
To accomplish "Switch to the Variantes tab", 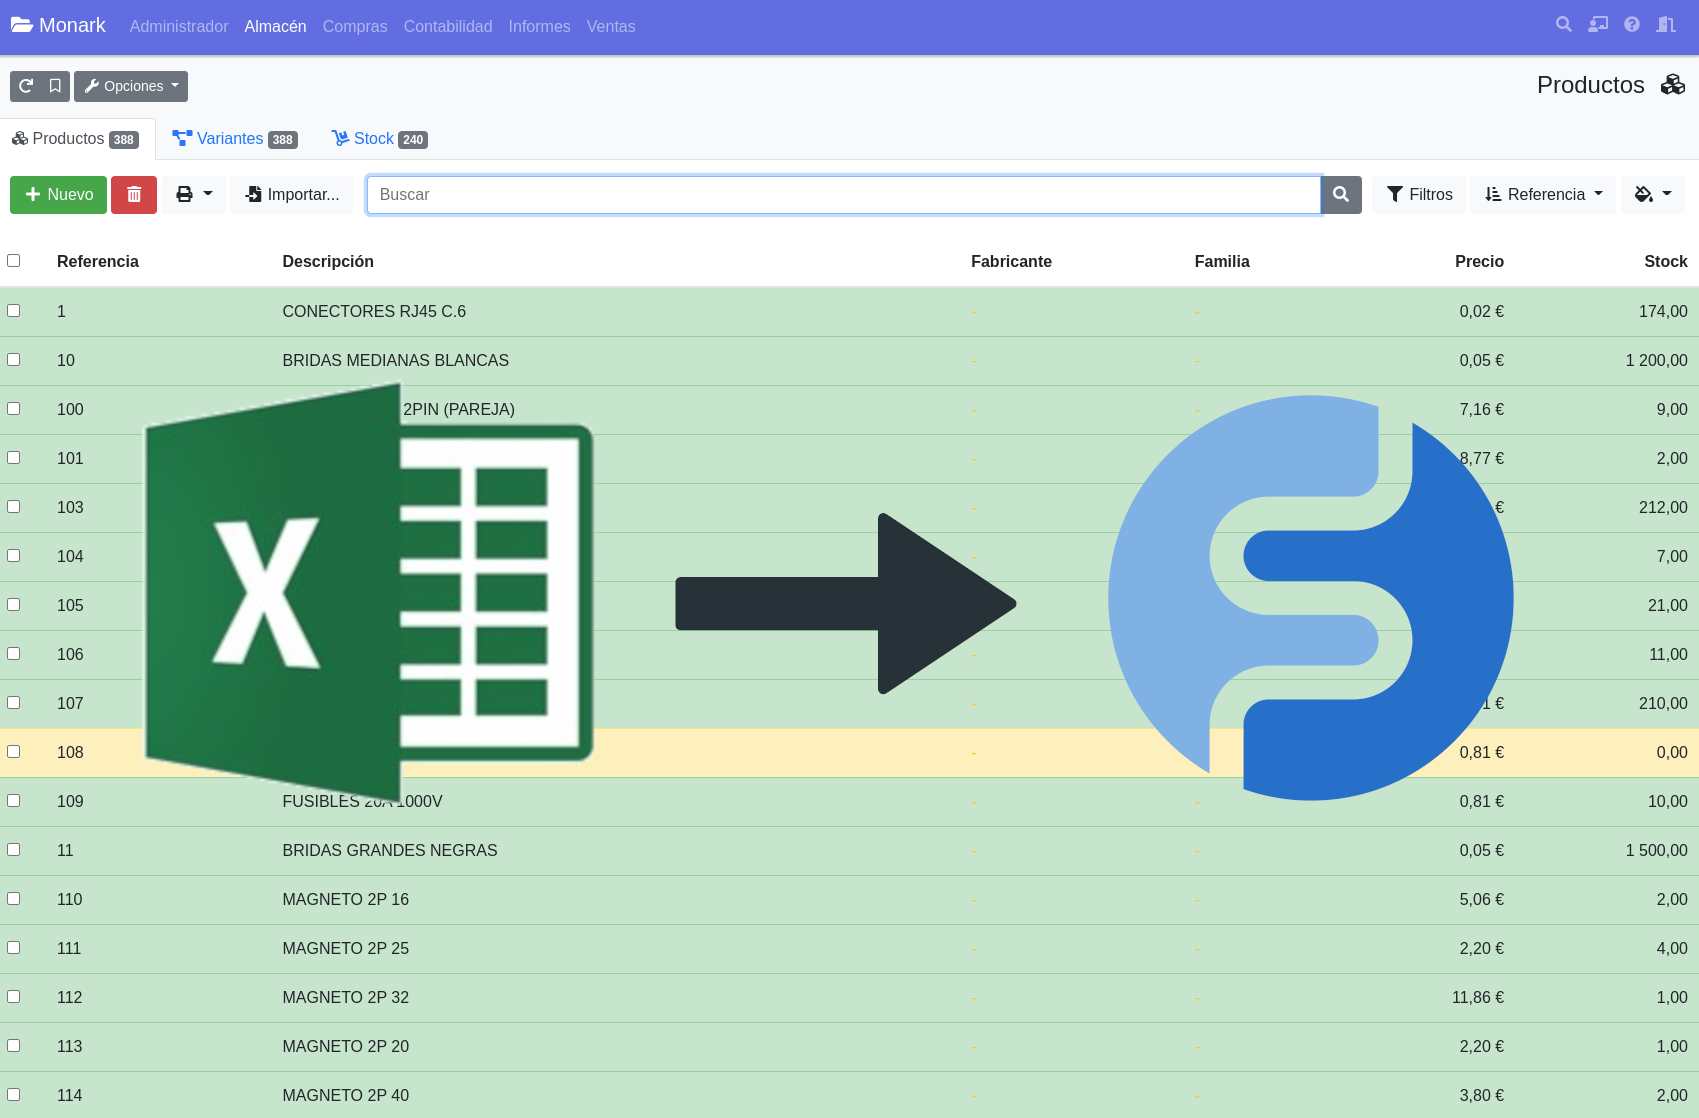I will click(x=235, y=139).
